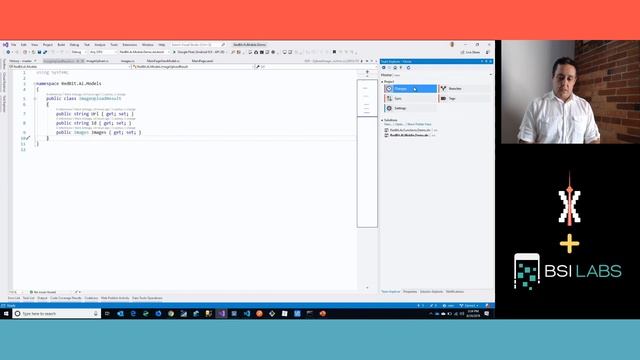
Task: Open the Output panel tab
Action: (42, 298)
